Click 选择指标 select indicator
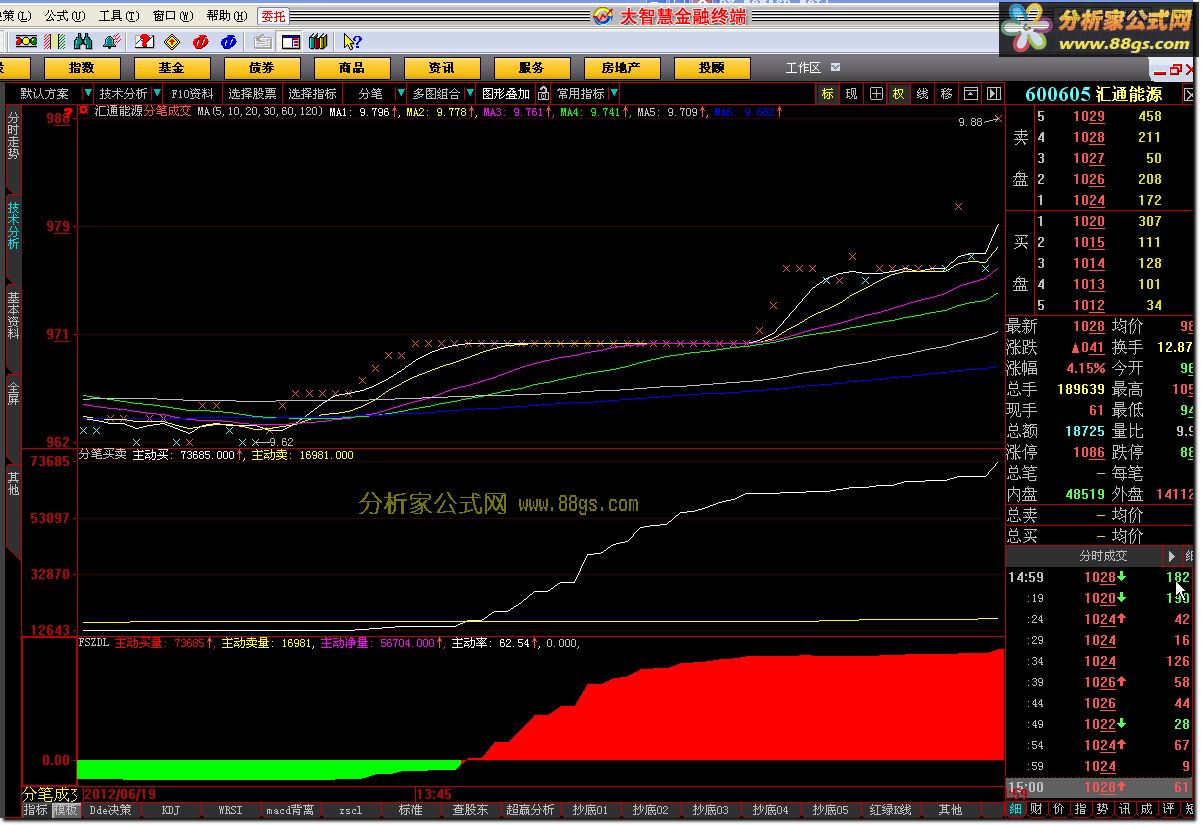 pyautogui.click(x=313, y=93)
